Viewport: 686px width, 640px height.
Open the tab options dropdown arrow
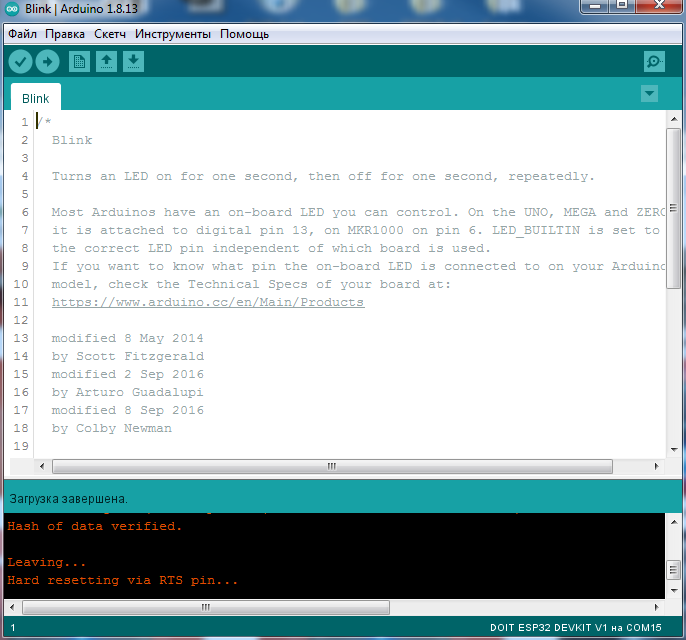[649, 94]
